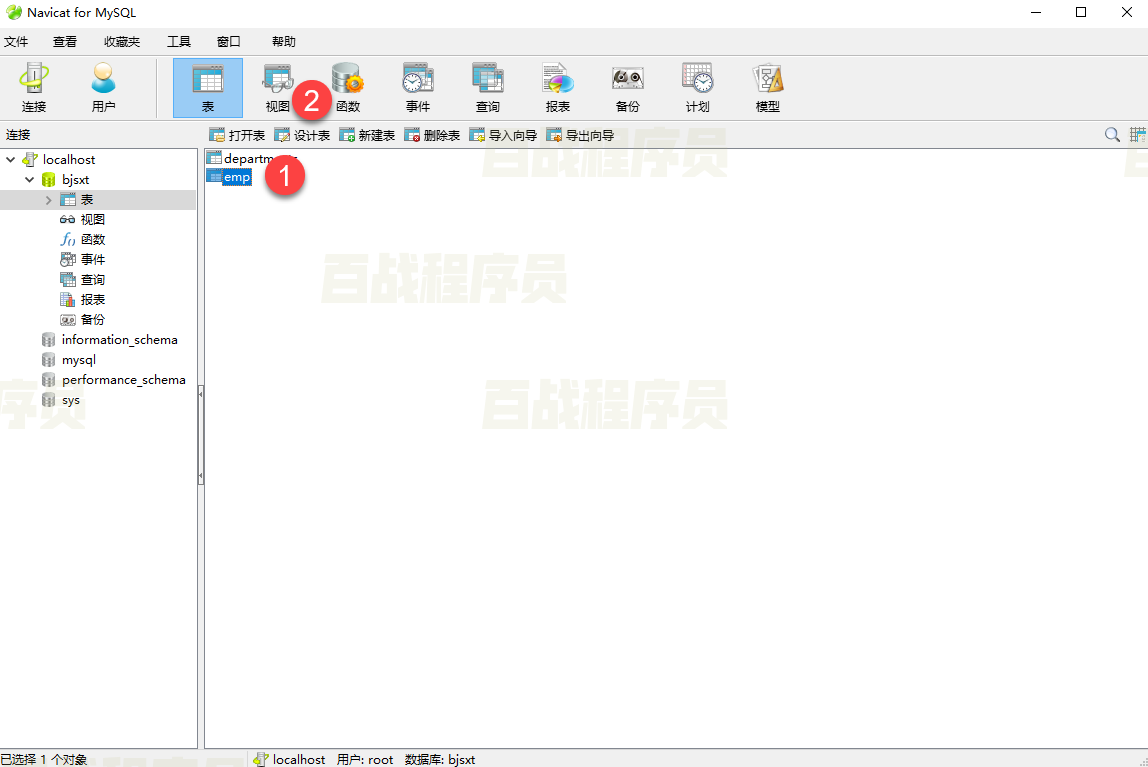Select the mysql database
1148x767 pixels.
[78, 360]
